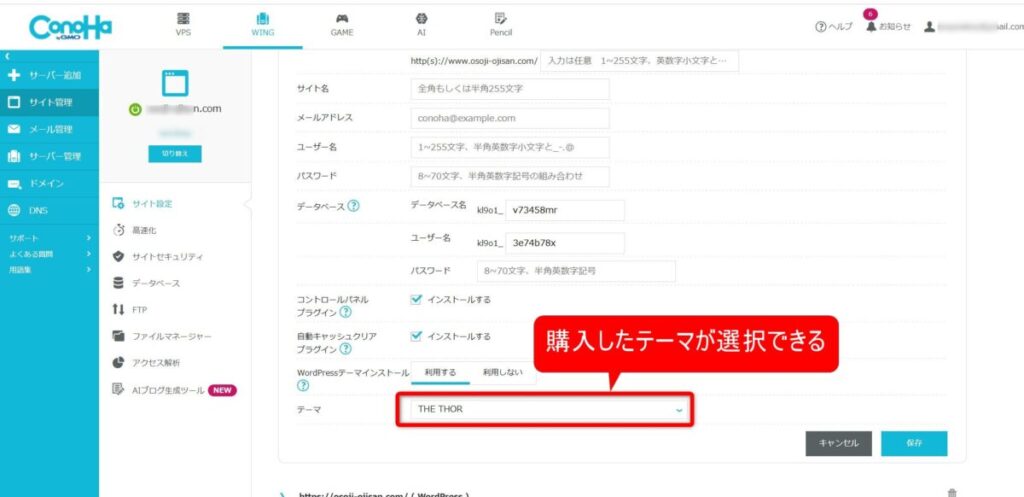Click the URL path input field

(640, 61)
